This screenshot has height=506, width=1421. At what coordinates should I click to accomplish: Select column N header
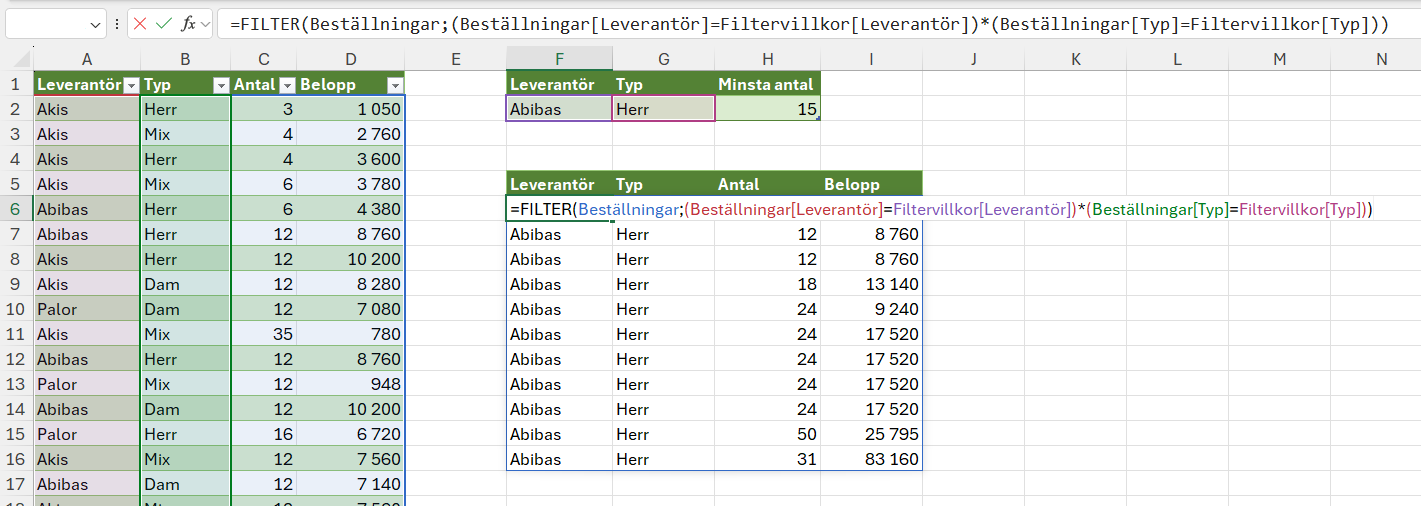click(x=1381, y=59)
